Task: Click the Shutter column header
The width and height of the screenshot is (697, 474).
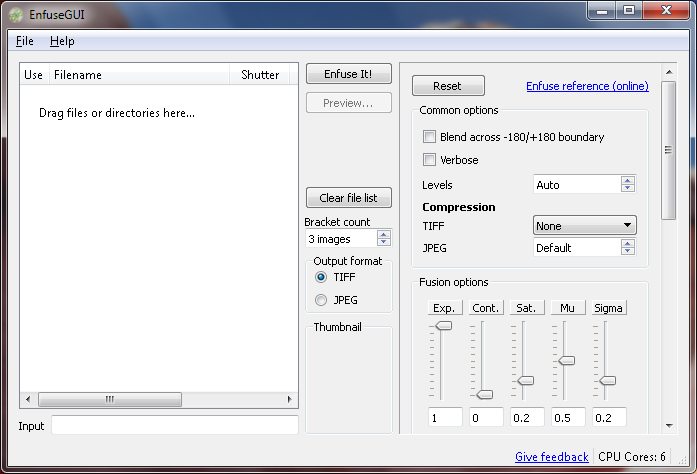Action: pyautogui.click(x=260, y=74)
